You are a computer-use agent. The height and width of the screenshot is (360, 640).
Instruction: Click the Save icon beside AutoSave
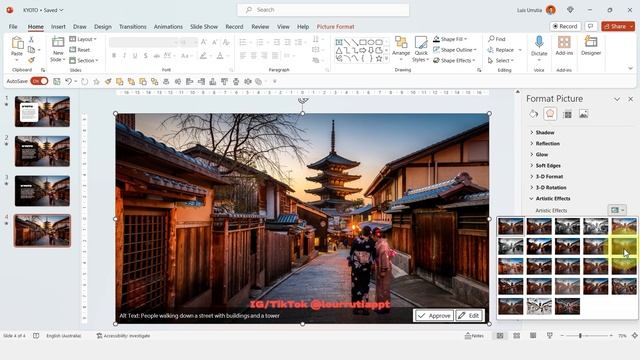click(x=57, y=82)
